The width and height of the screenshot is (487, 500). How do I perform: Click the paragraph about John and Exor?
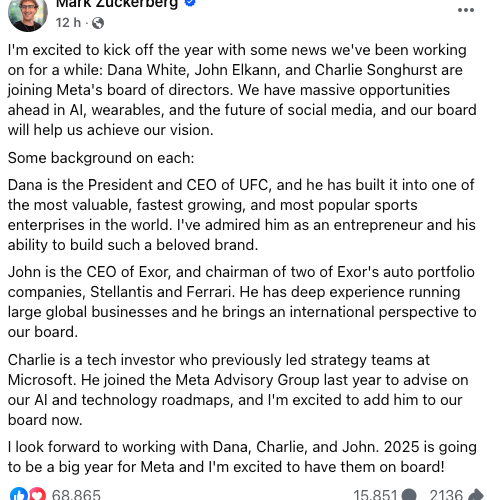pos(242,302)
